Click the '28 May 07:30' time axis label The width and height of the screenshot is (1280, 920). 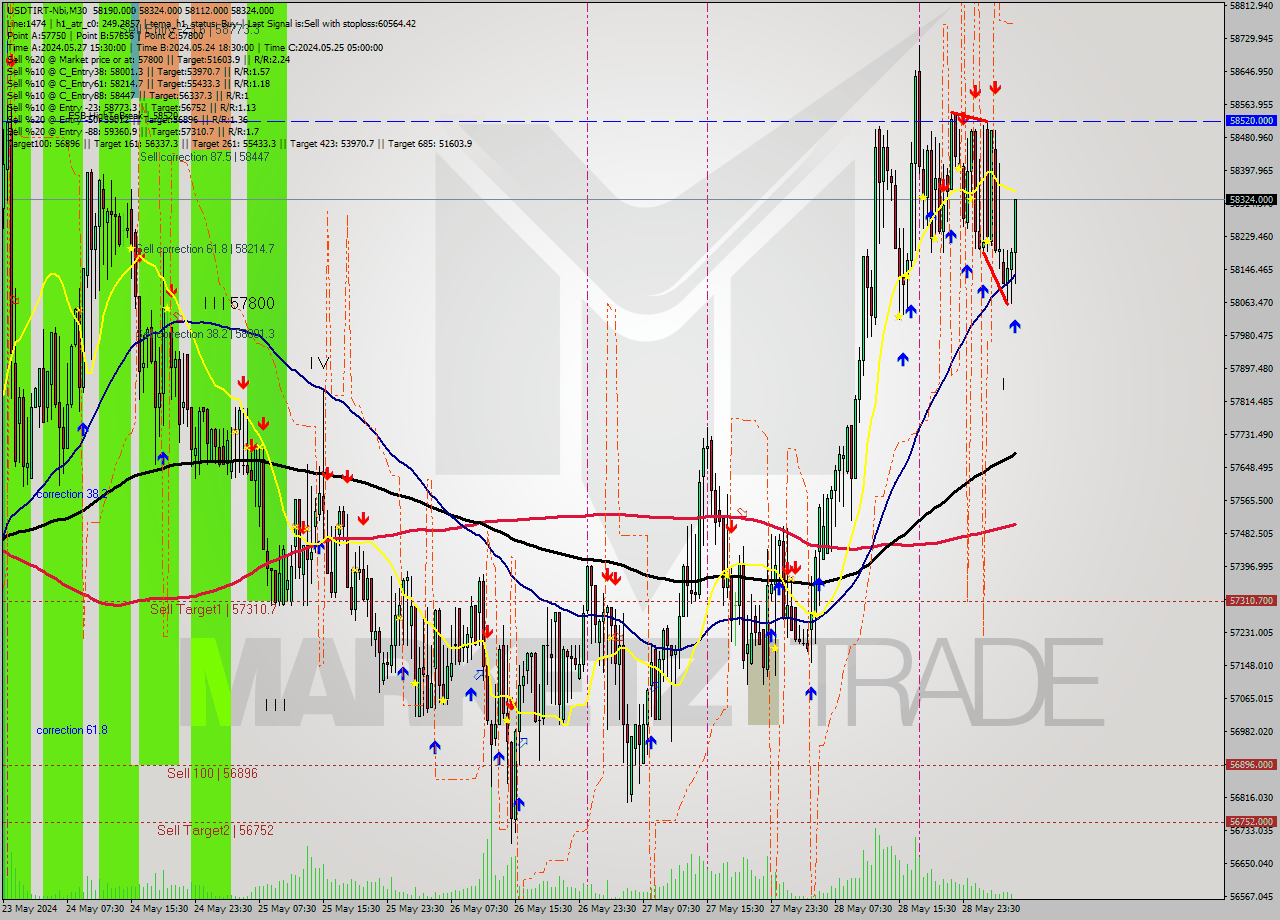pos(863,909)
